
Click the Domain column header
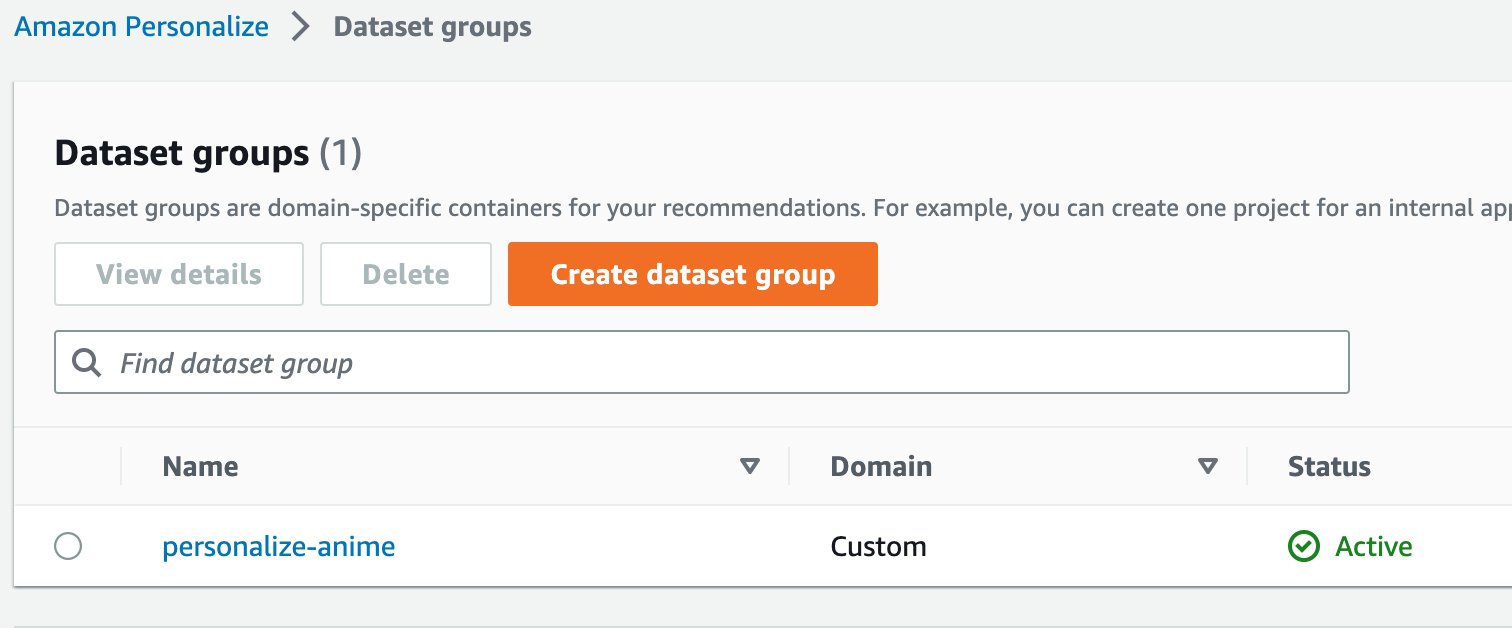click(881, 466)
